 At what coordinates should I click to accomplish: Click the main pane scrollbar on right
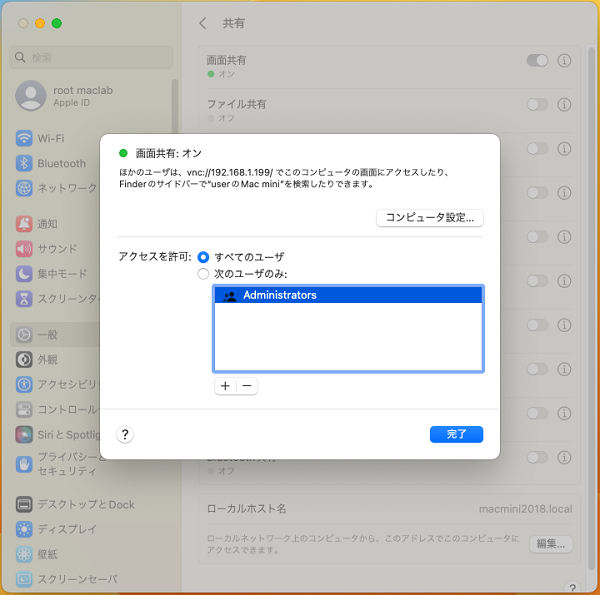tap(591, 306)
